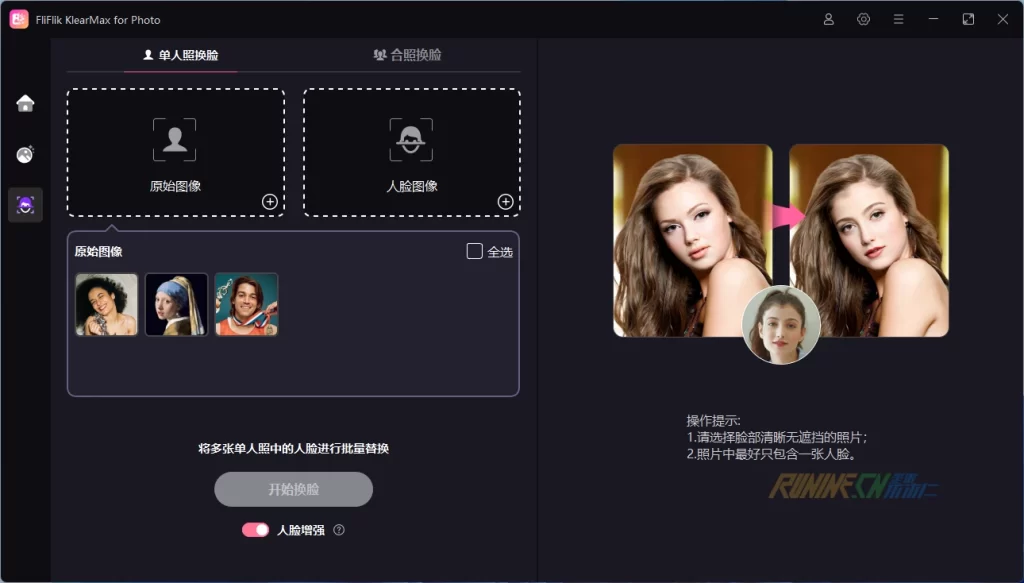The height and width of the screenshot is (583, 1024).
Task: Click the plus icon in 人脸图像 box
Action: point(505,202)
